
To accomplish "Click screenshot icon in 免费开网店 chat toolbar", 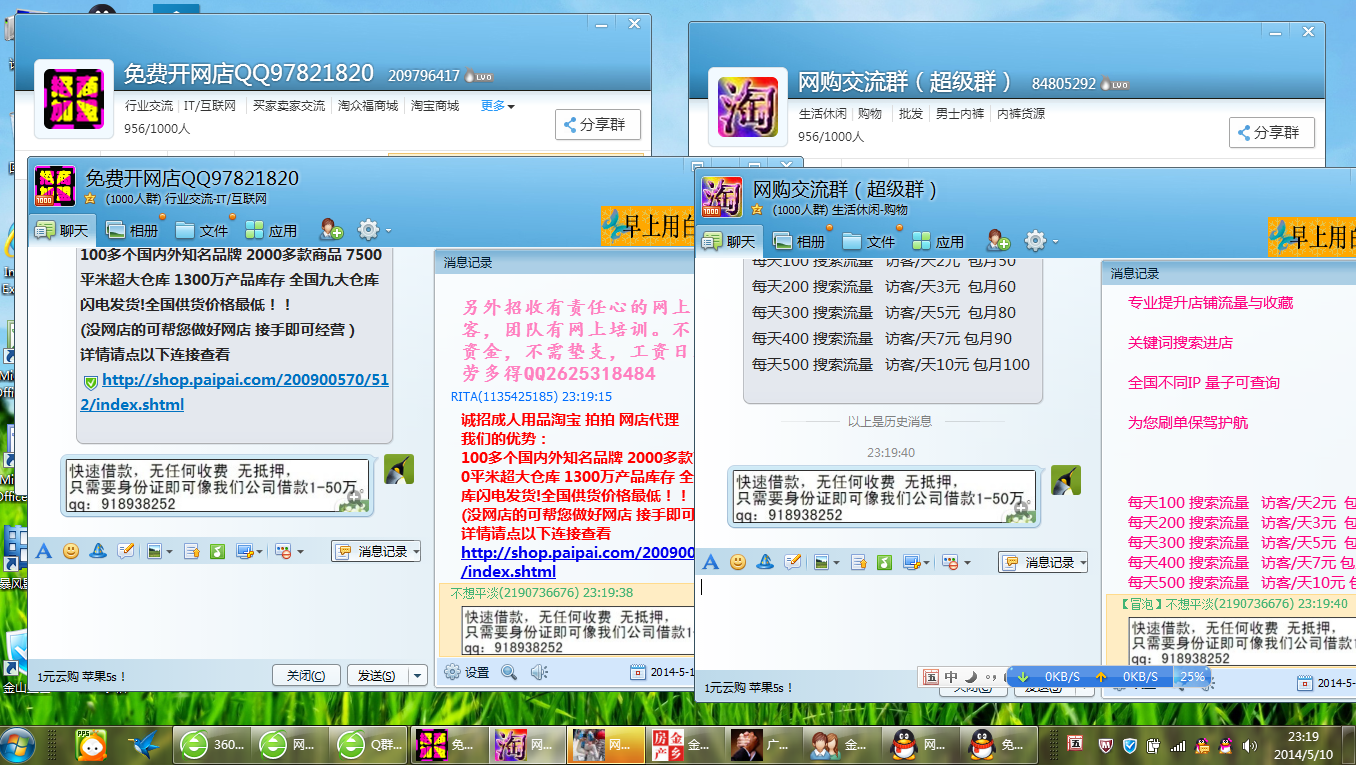I will [x=244, y=551].
